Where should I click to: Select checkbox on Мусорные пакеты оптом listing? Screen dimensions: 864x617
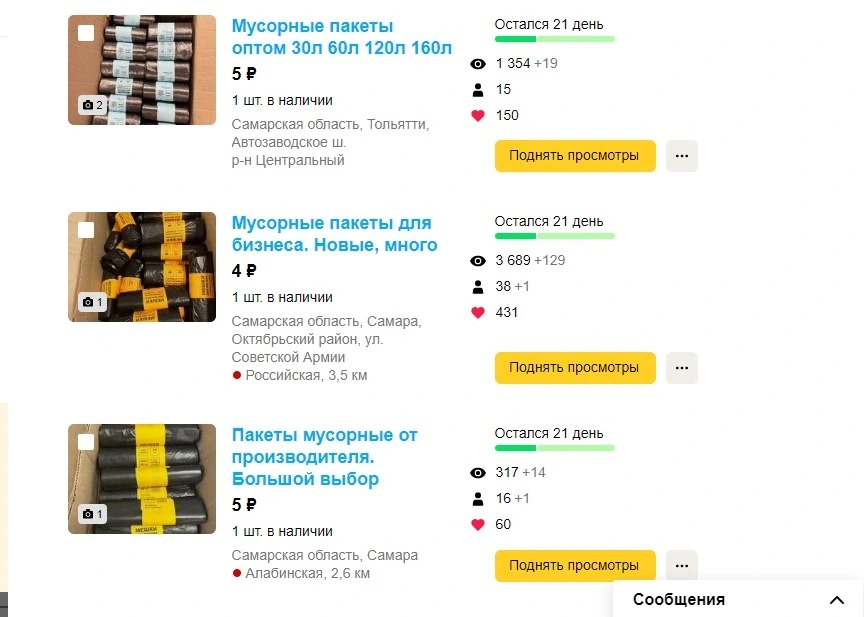86,33
